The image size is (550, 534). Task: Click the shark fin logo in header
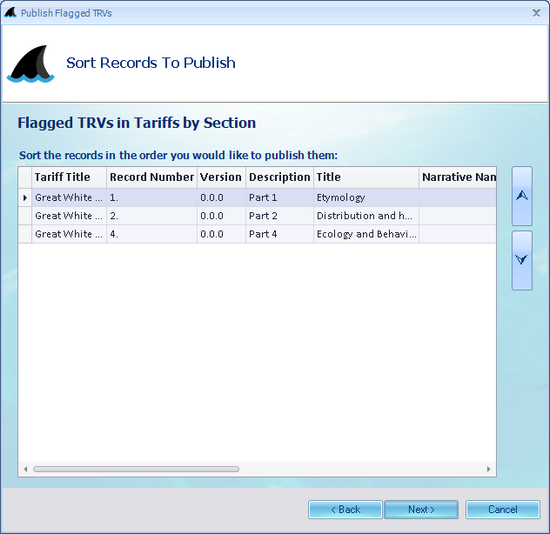click(x=31, y=64)
